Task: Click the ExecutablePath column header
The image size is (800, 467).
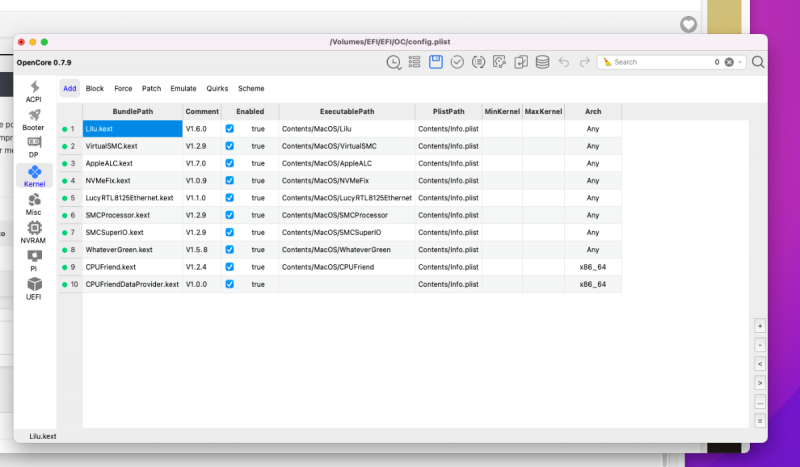Action: pyautogui.click(x=347, y=111)
